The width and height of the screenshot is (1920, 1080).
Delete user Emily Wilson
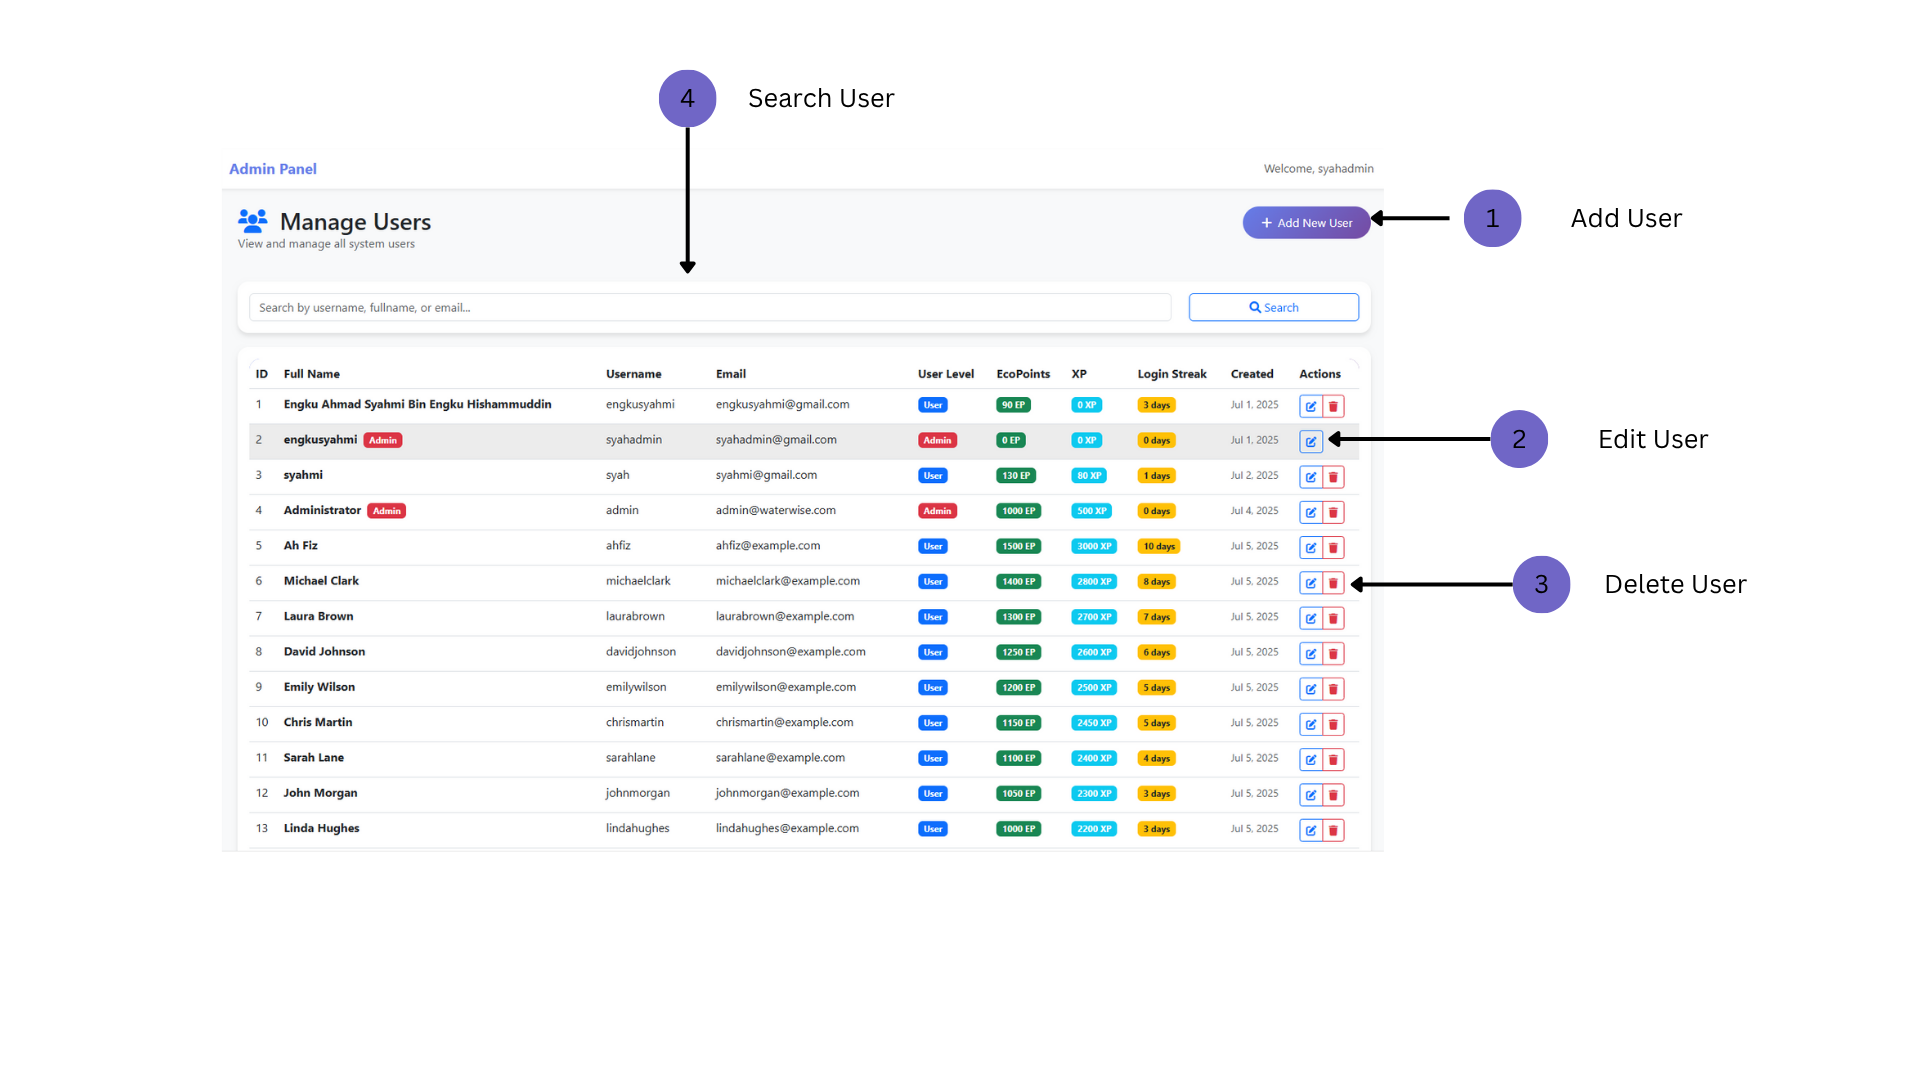(1333, 689)
